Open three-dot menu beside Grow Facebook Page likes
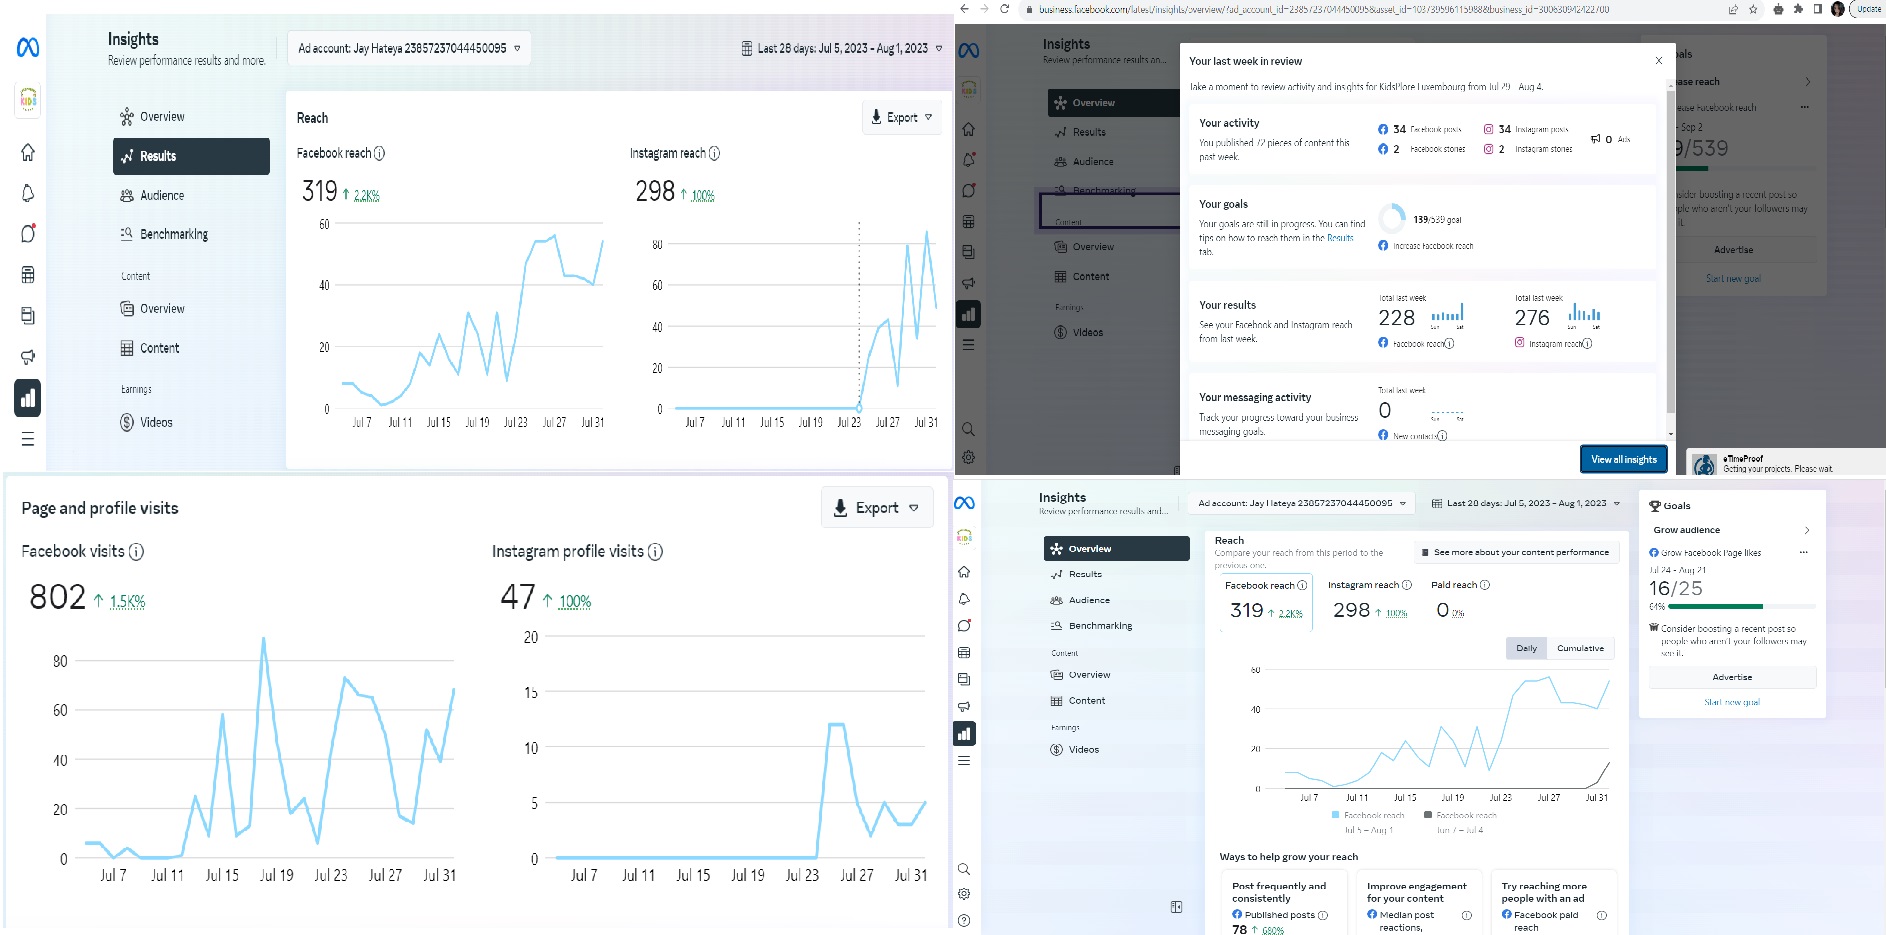The height and width of the screenshot is (935, 1886). click(1804, 552)
